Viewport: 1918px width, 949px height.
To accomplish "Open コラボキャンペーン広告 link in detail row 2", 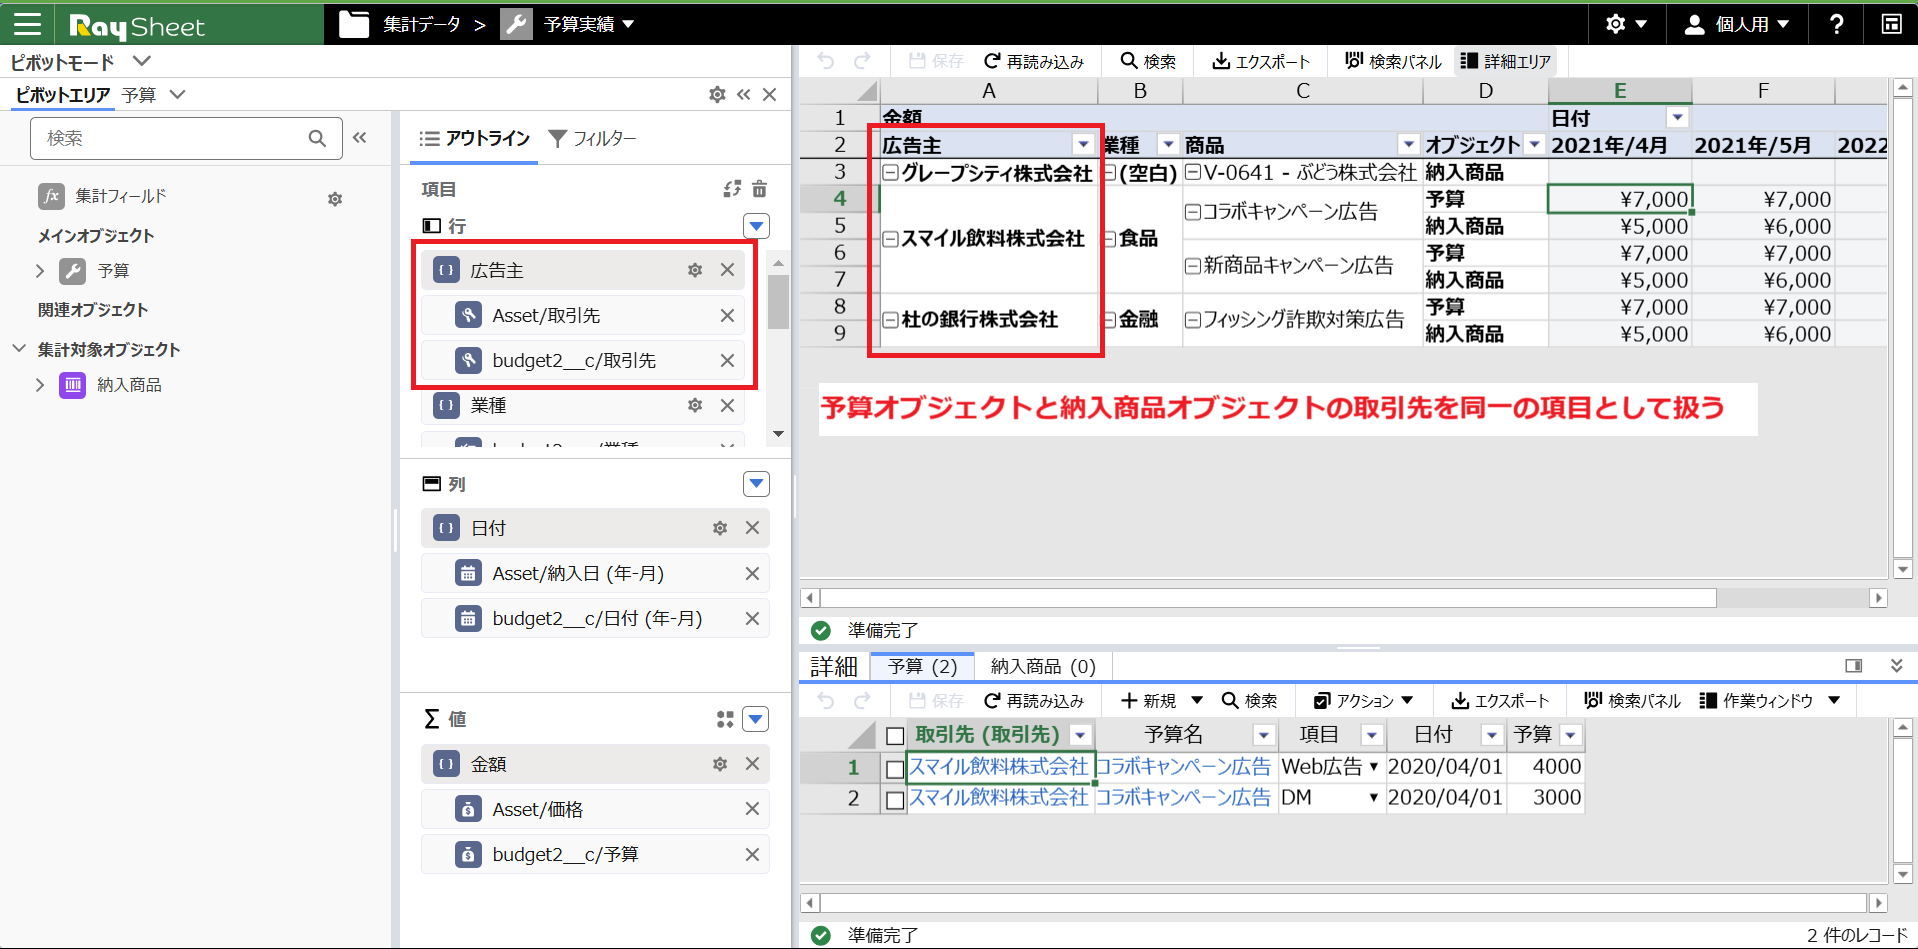I will [x=1183, y=798].
